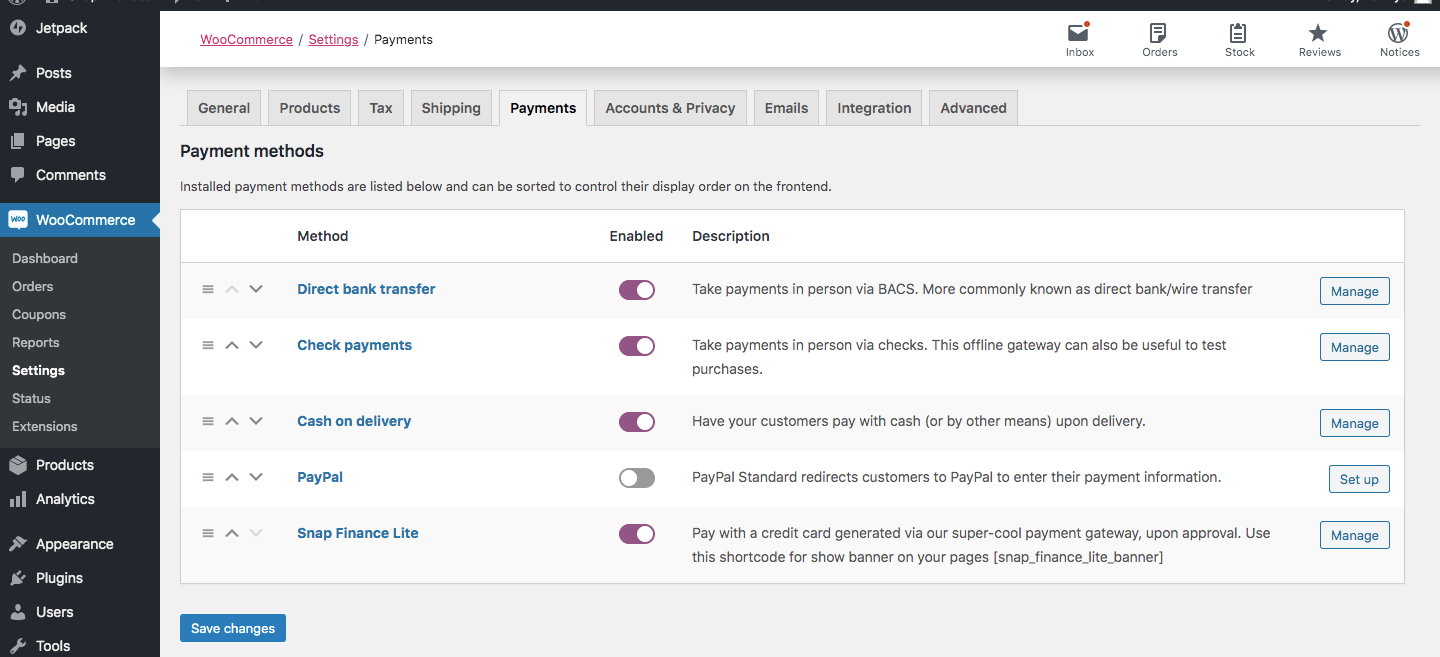Open the Stock icon in header
The width and height of the screenshot is (1440, 657).
tap(1239, 33)
